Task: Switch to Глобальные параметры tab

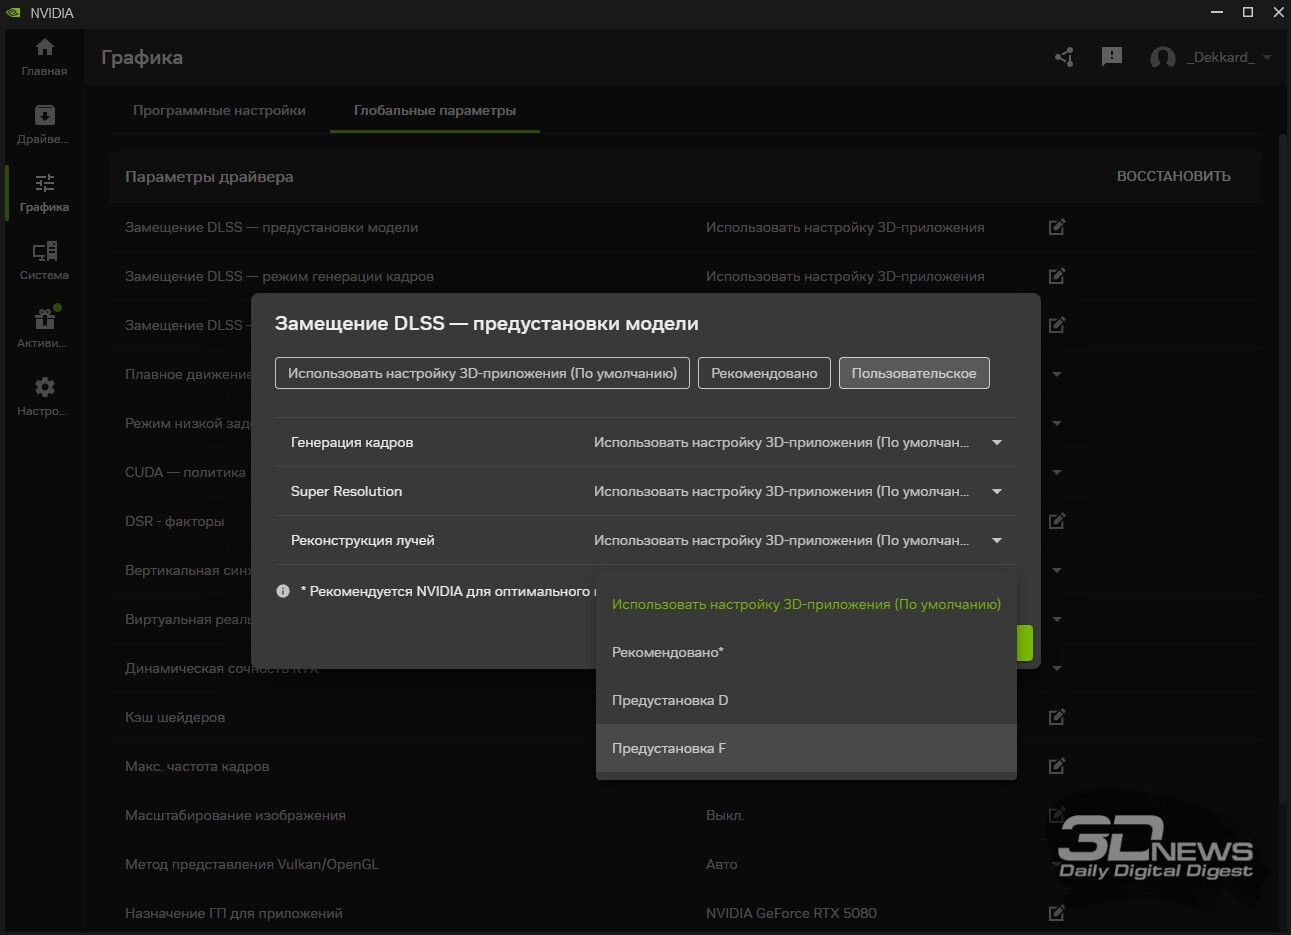Action: pos(435,110)
